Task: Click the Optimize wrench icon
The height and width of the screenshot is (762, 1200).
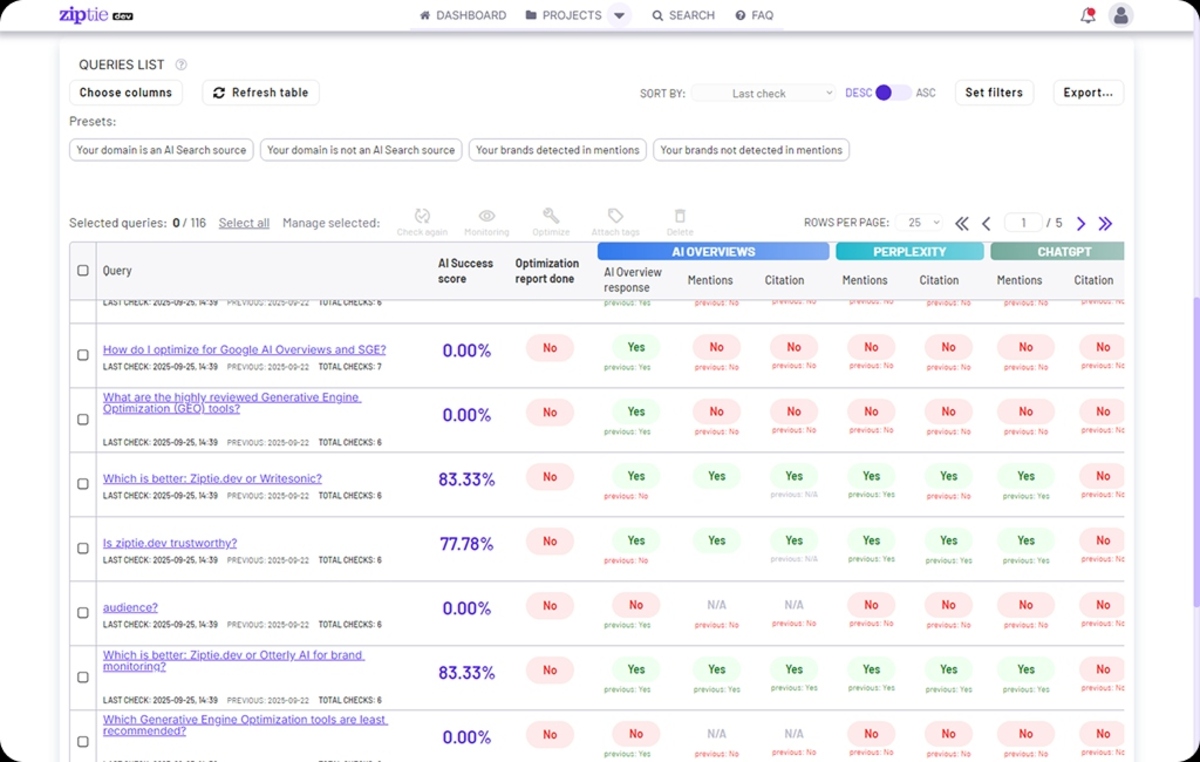Action: (x=551, y=216)
